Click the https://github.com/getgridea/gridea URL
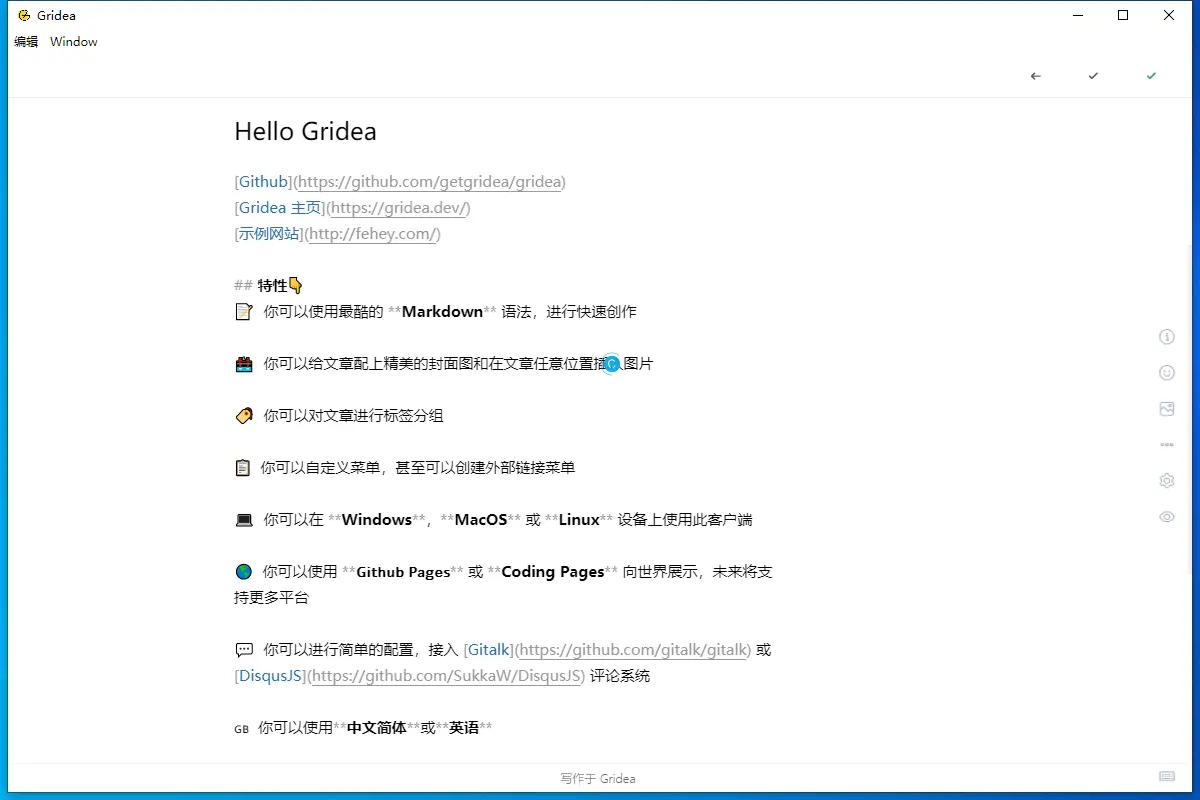 [x=430, y=182]
